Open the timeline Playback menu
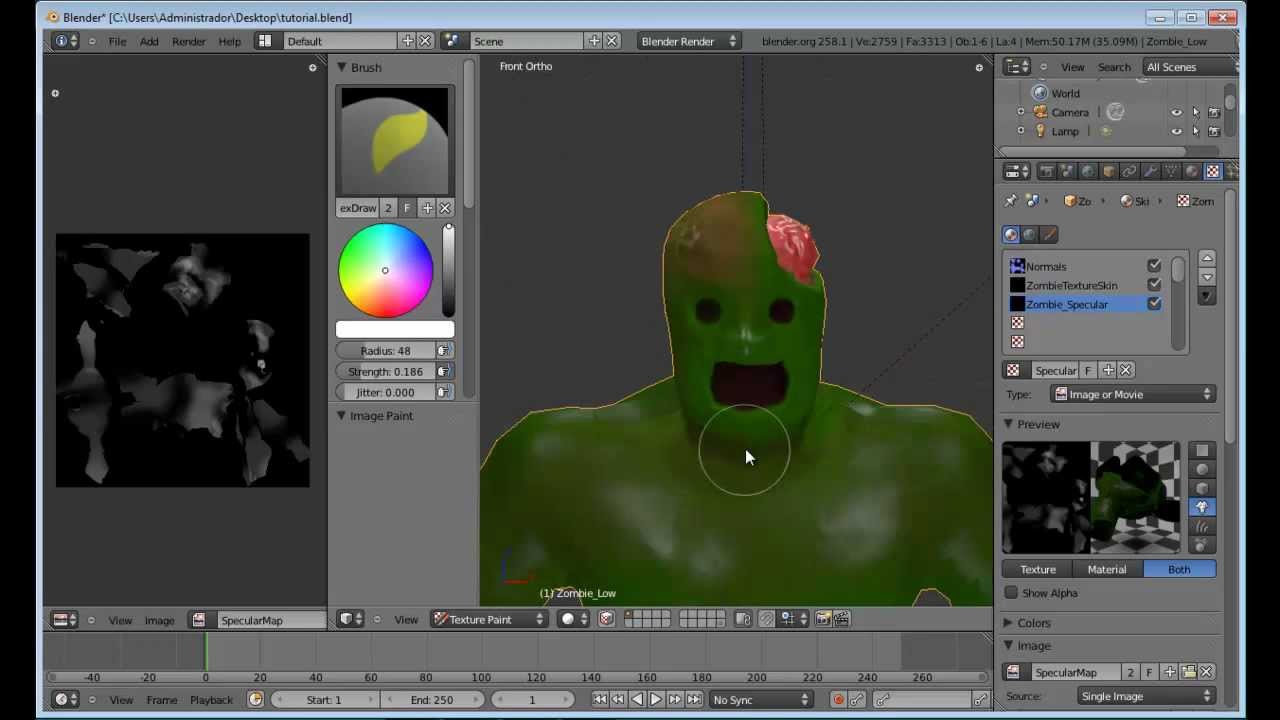 tap(211, 700)
